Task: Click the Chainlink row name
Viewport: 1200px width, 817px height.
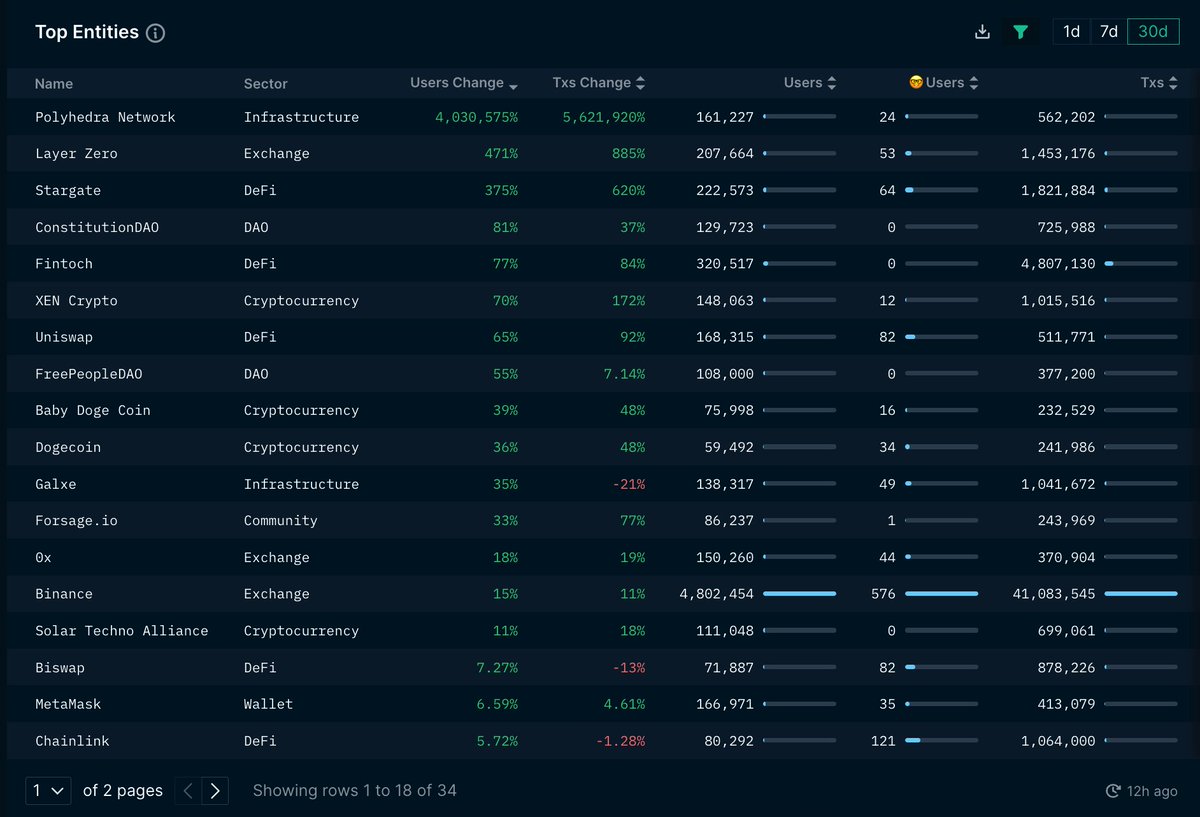Action: point(72,741)
